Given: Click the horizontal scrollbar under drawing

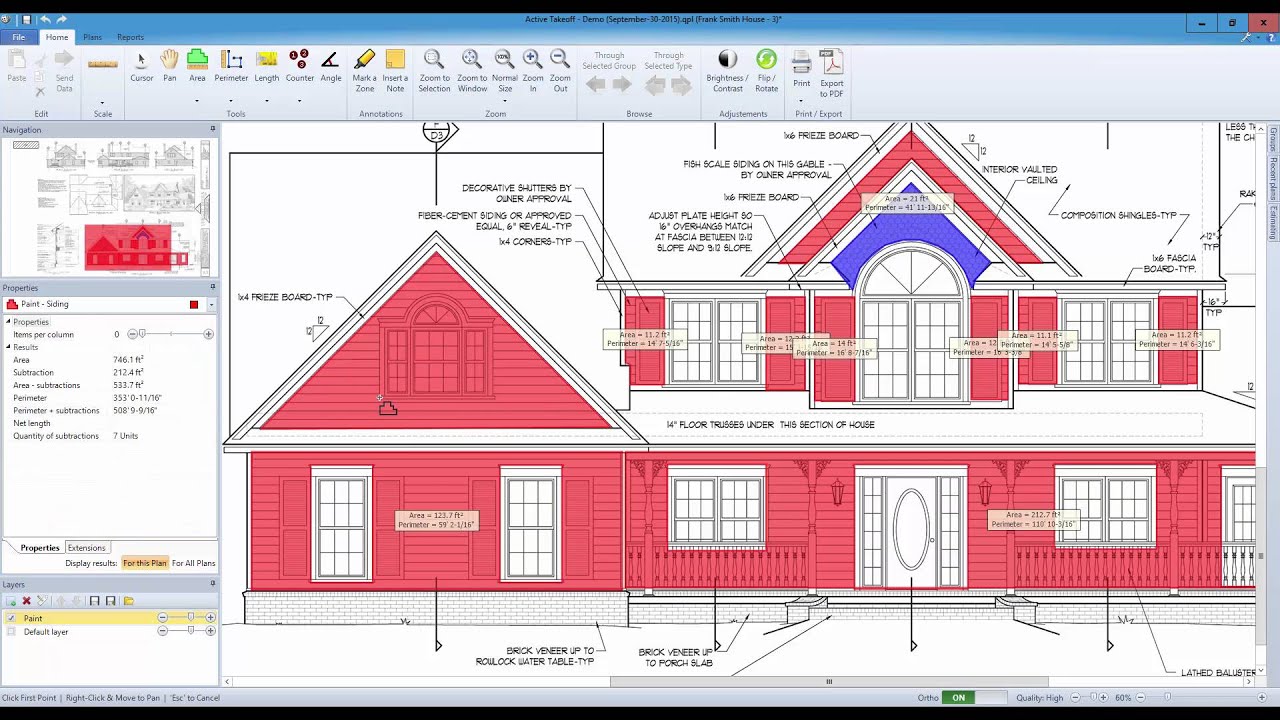Looking at the screenshot, I should click(x=828, y=682).
